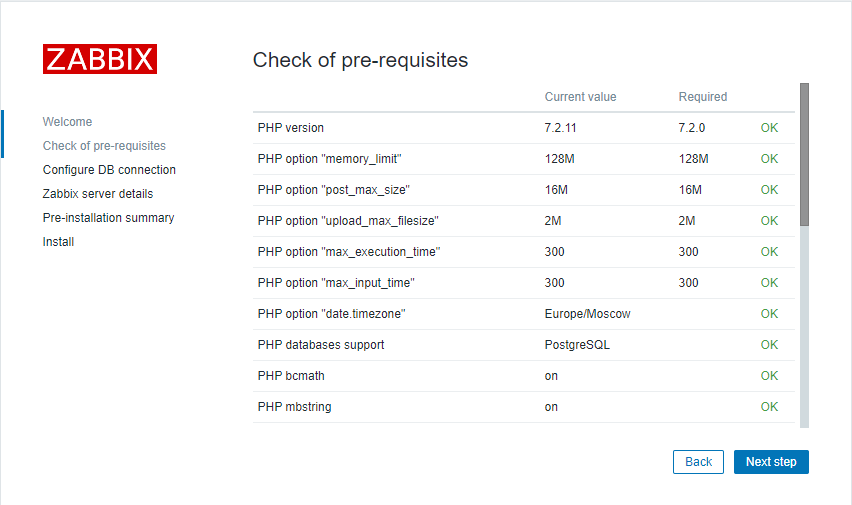
Task: Click the ZABBIX logo
Action: click(x=100, y=59)
